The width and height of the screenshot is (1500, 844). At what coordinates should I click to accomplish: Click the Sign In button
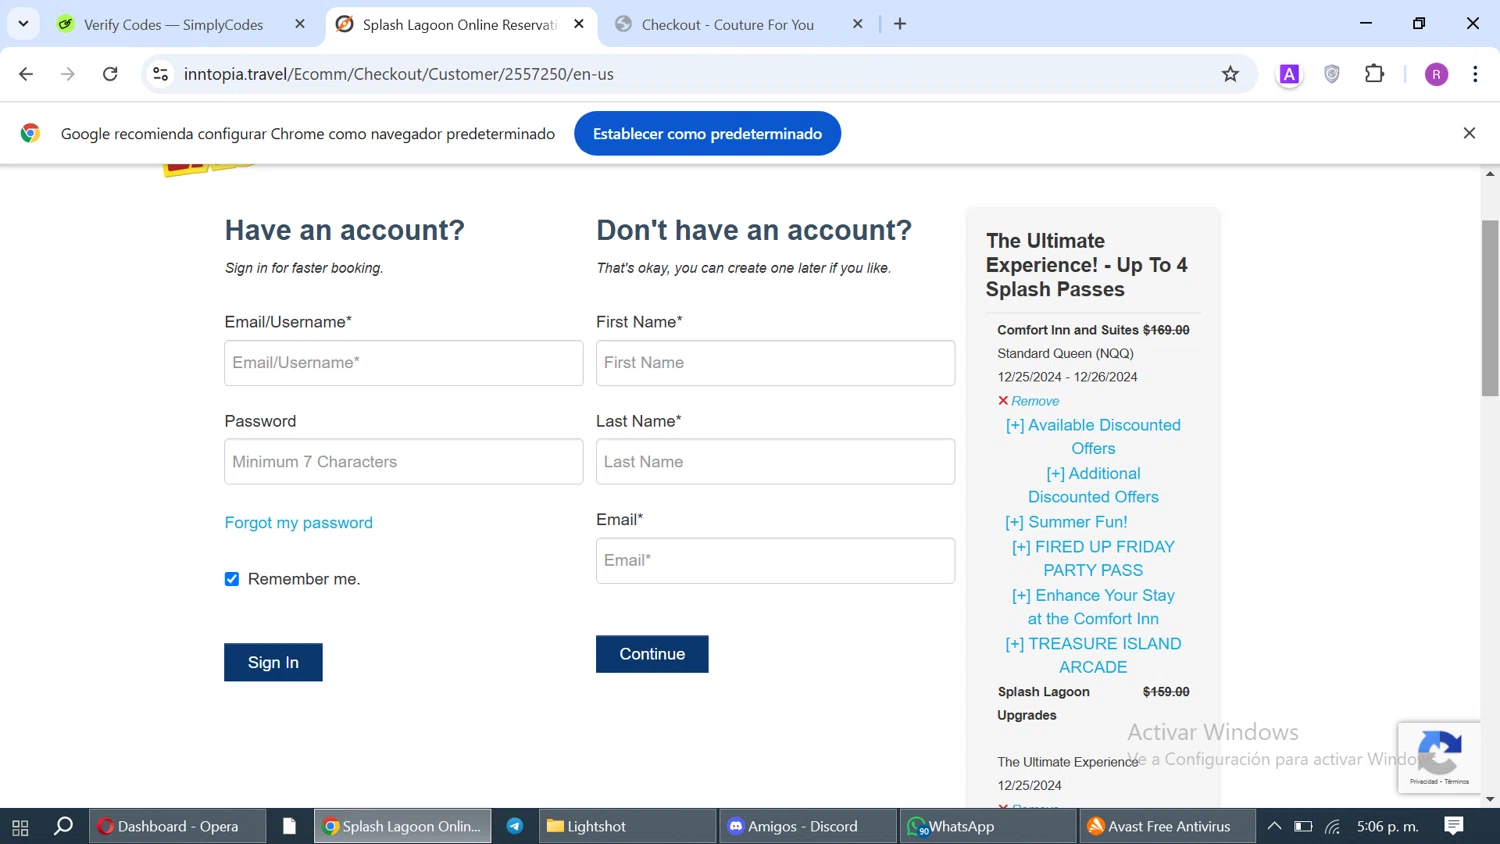point(273,662)
